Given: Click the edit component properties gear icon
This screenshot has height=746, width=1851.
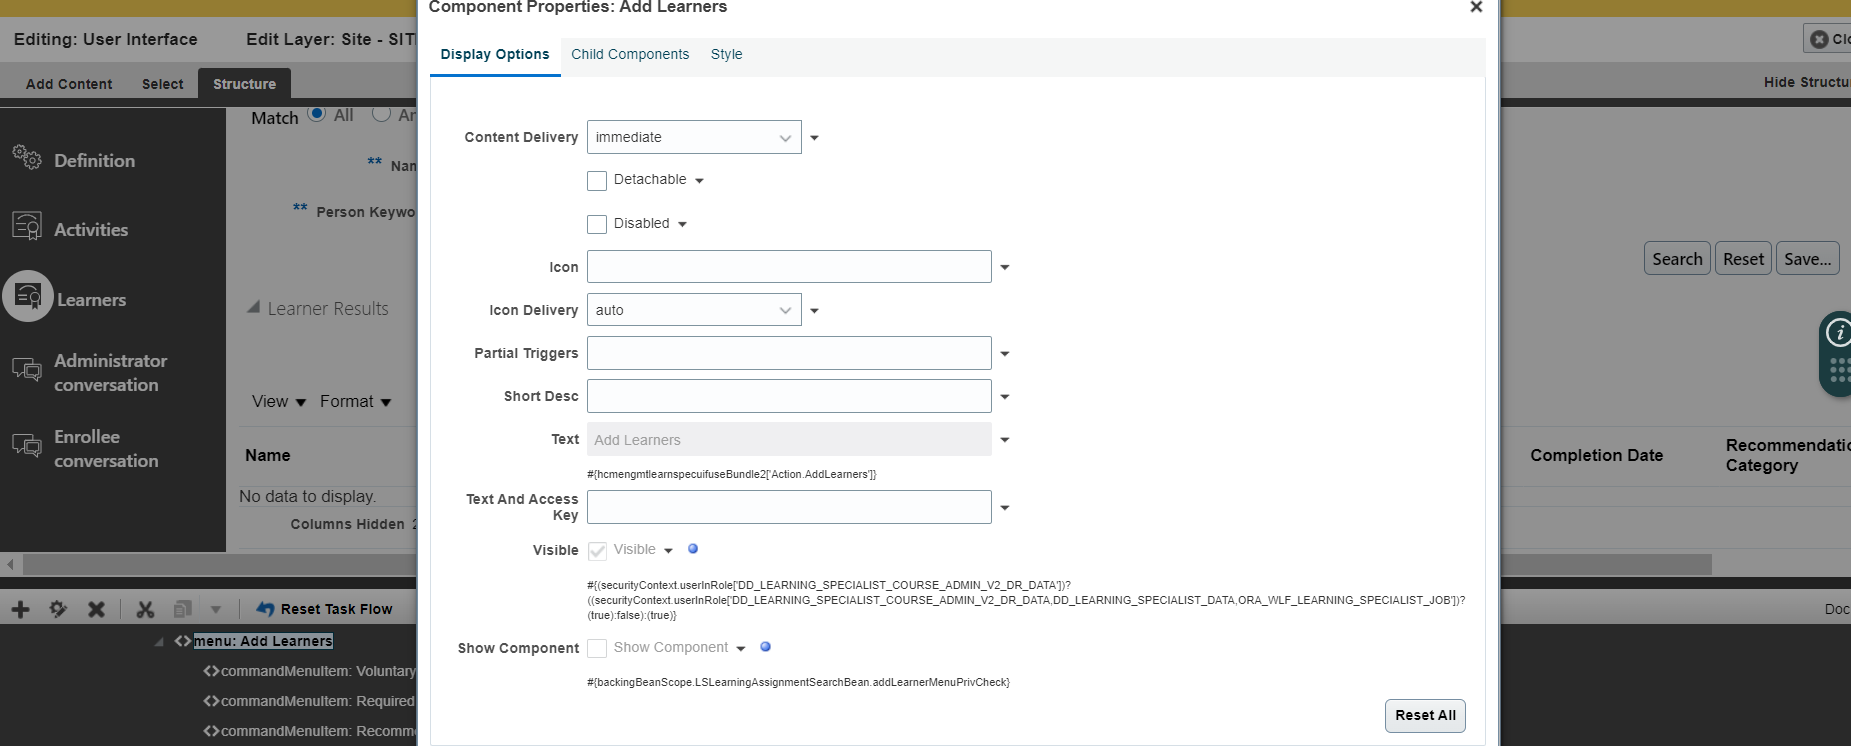Looking at the screenshot, I should pos(58,609).
